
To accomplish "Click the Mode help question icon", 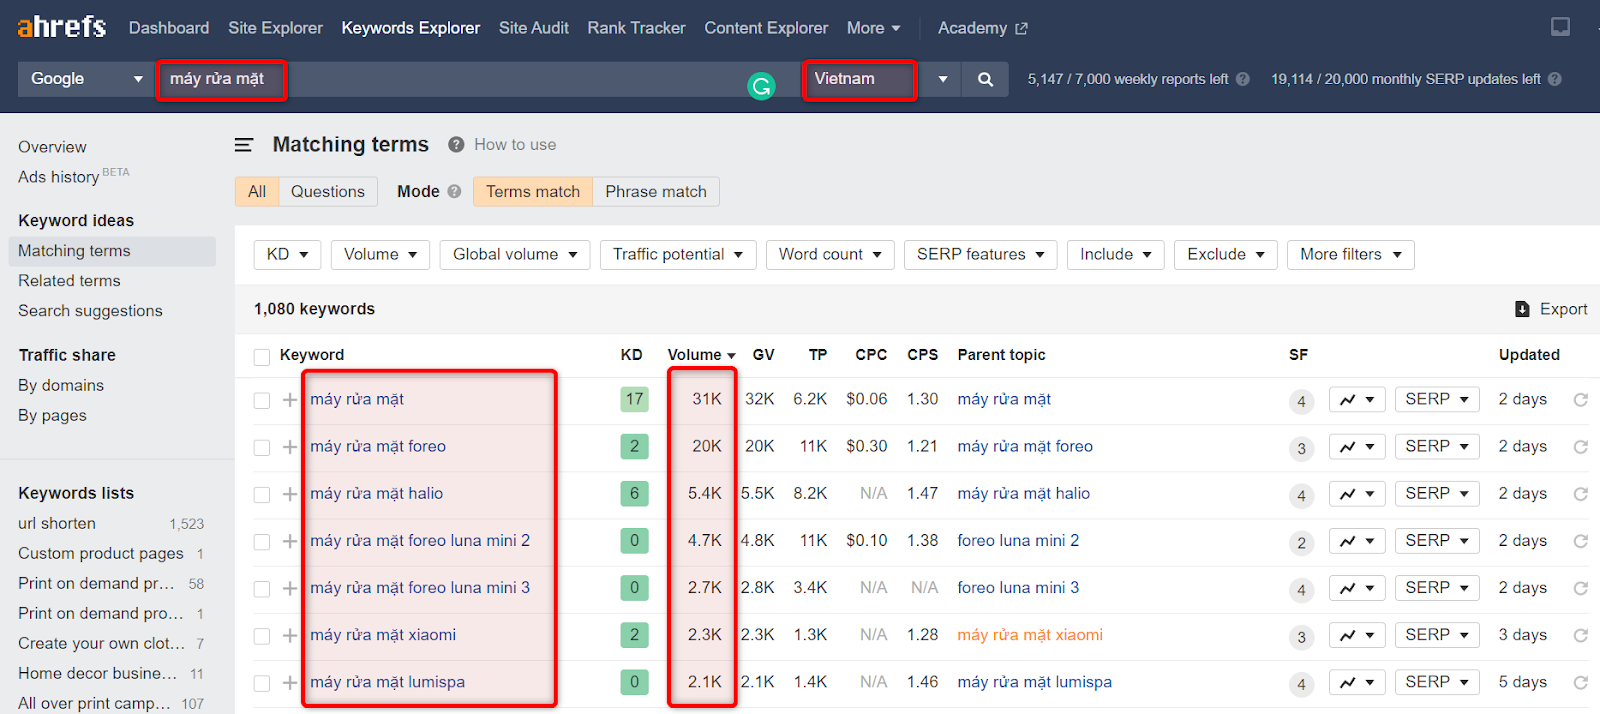I will [x=454, y=191].
